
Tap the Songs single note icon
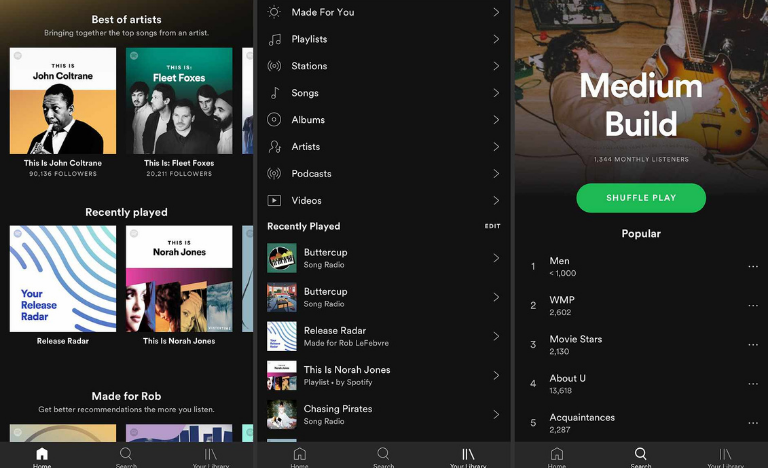pos(275,93)
